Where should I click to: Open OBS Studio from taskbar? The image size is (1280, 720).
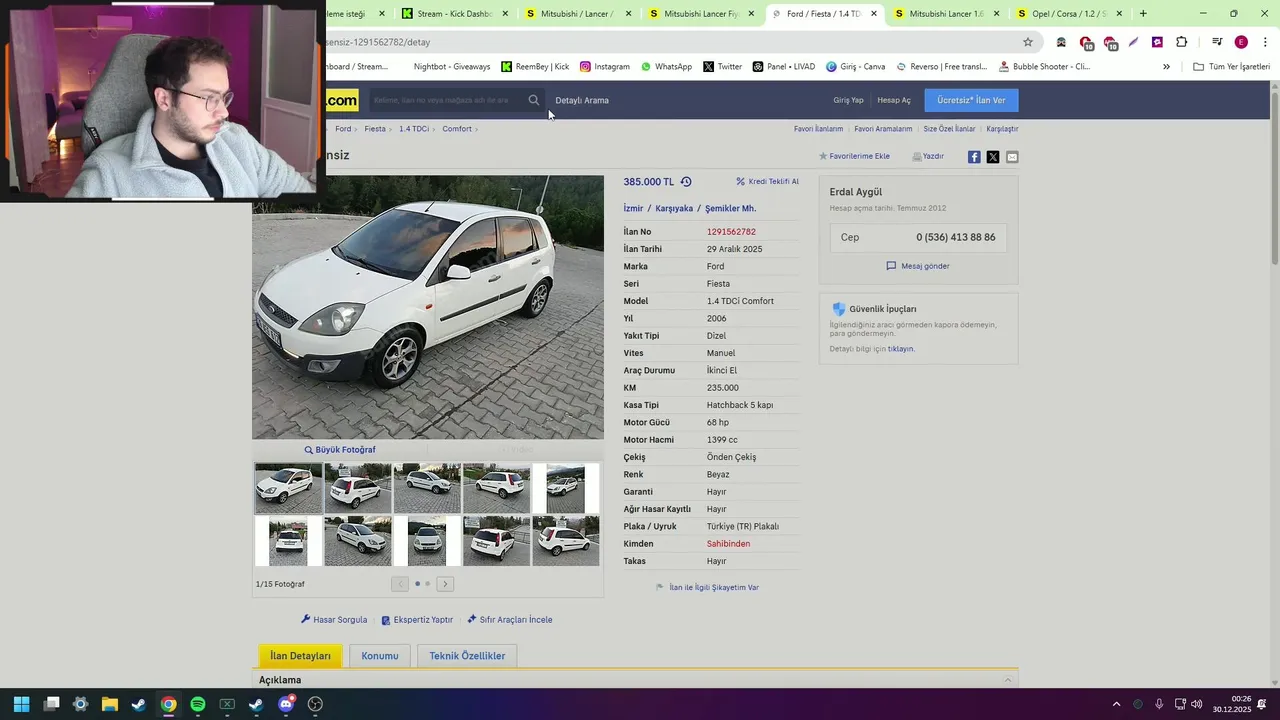tap(315, 704)
